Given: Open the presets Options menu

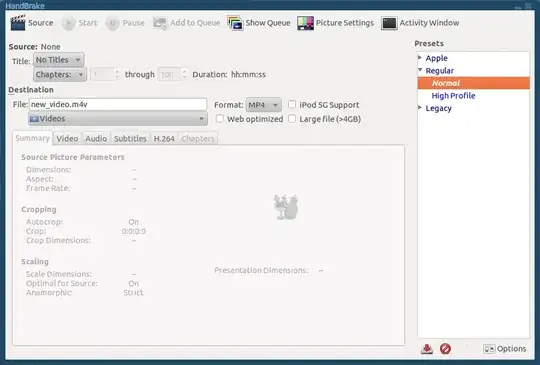Looking at the screenshot, I should click(x=505, y=349).
